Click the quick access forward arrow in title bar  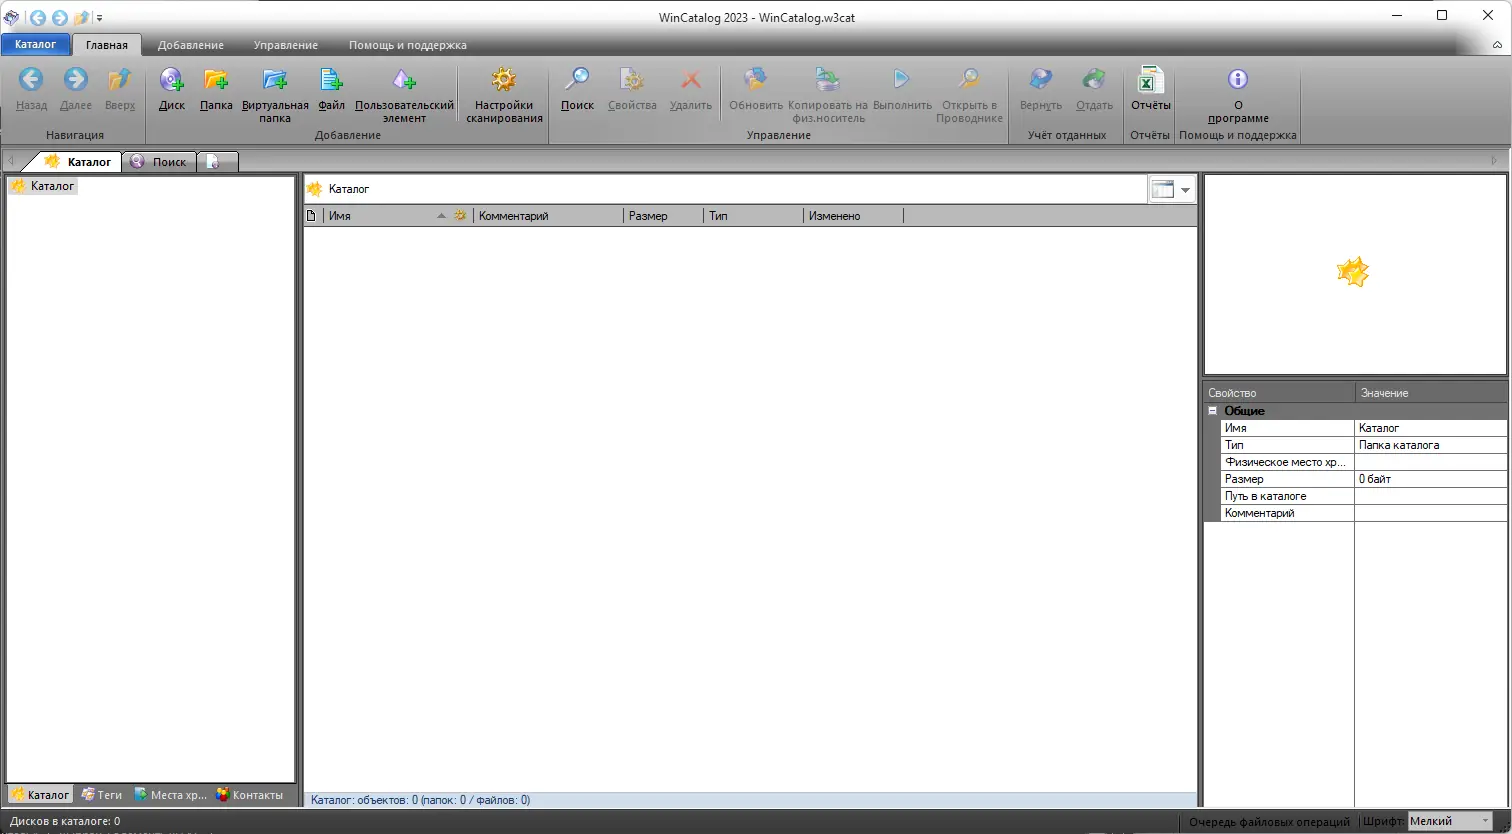59,17
